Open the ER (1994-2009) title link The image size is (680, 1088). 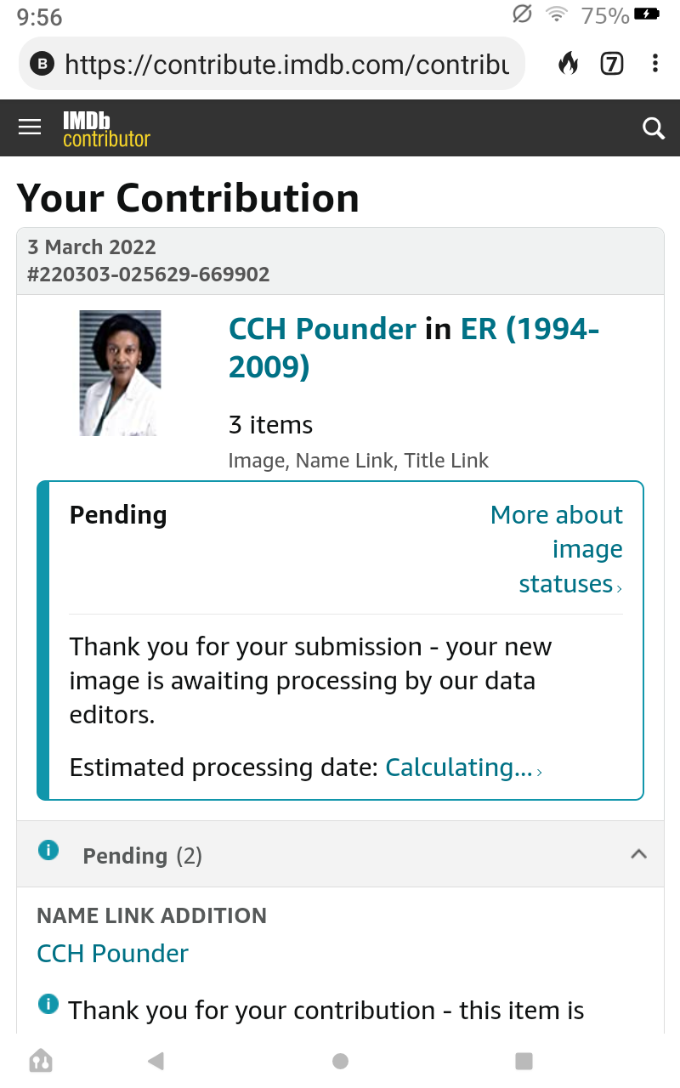(529, 329)
